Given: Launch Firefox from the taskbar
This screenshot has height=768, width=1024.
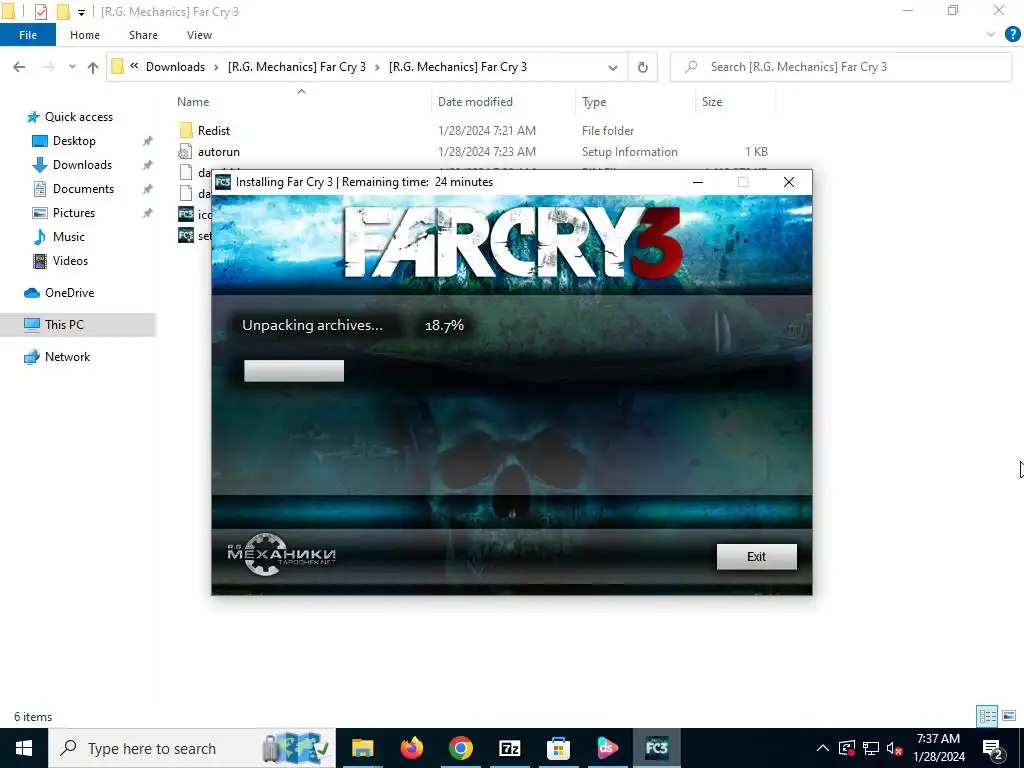Looking at the screenshot, I should point(411,748).
